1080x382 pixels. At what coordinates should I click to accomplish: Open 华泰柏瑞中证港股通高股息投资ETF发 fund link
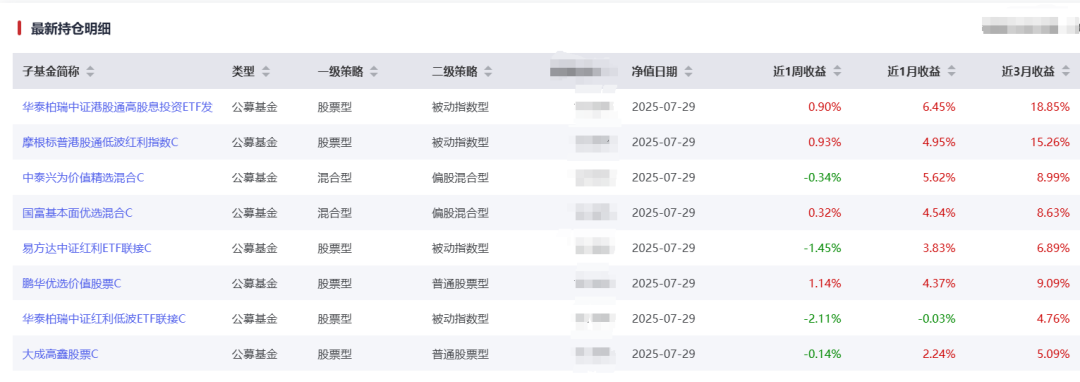tap(118, 107)
